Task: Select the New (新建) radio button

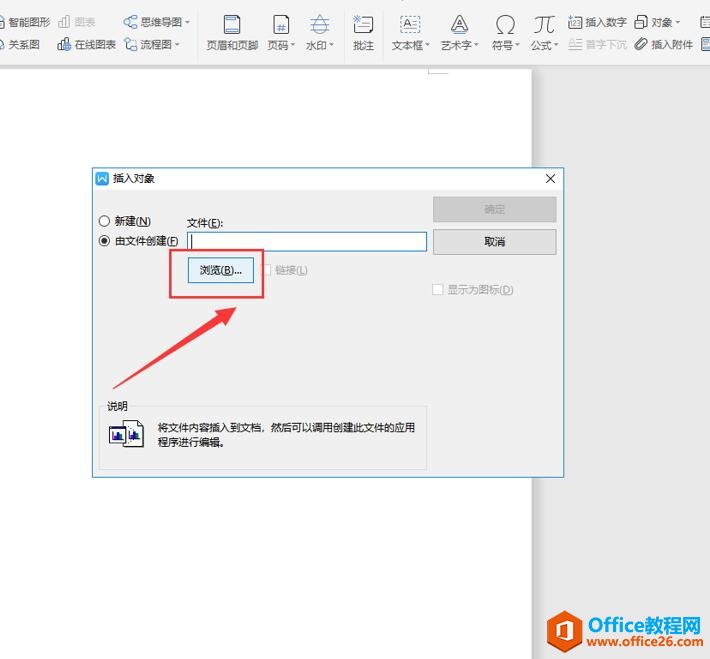Action: 104,221
